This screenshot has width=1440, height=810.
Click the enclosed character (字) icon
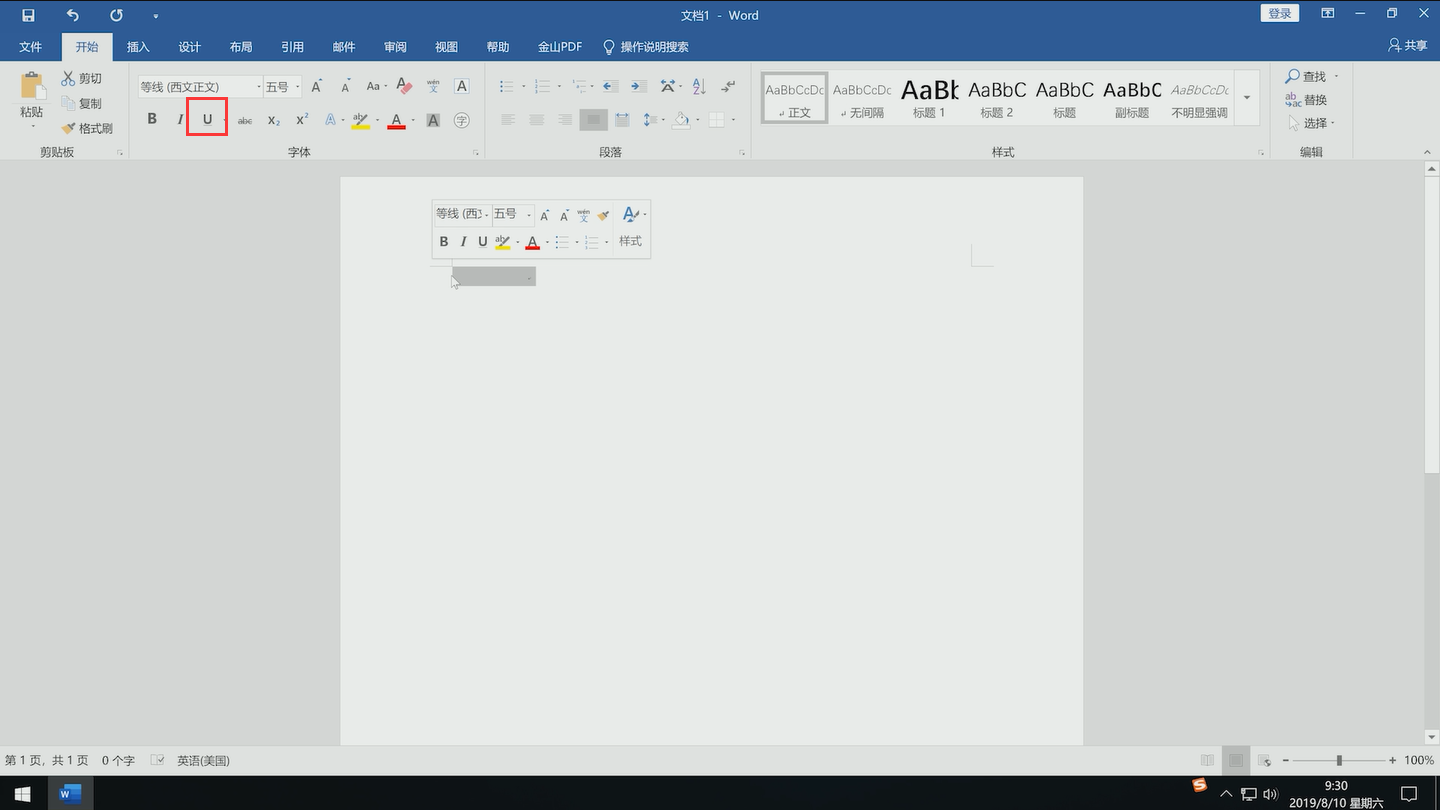pyautogui.click(x=462, y=120)
